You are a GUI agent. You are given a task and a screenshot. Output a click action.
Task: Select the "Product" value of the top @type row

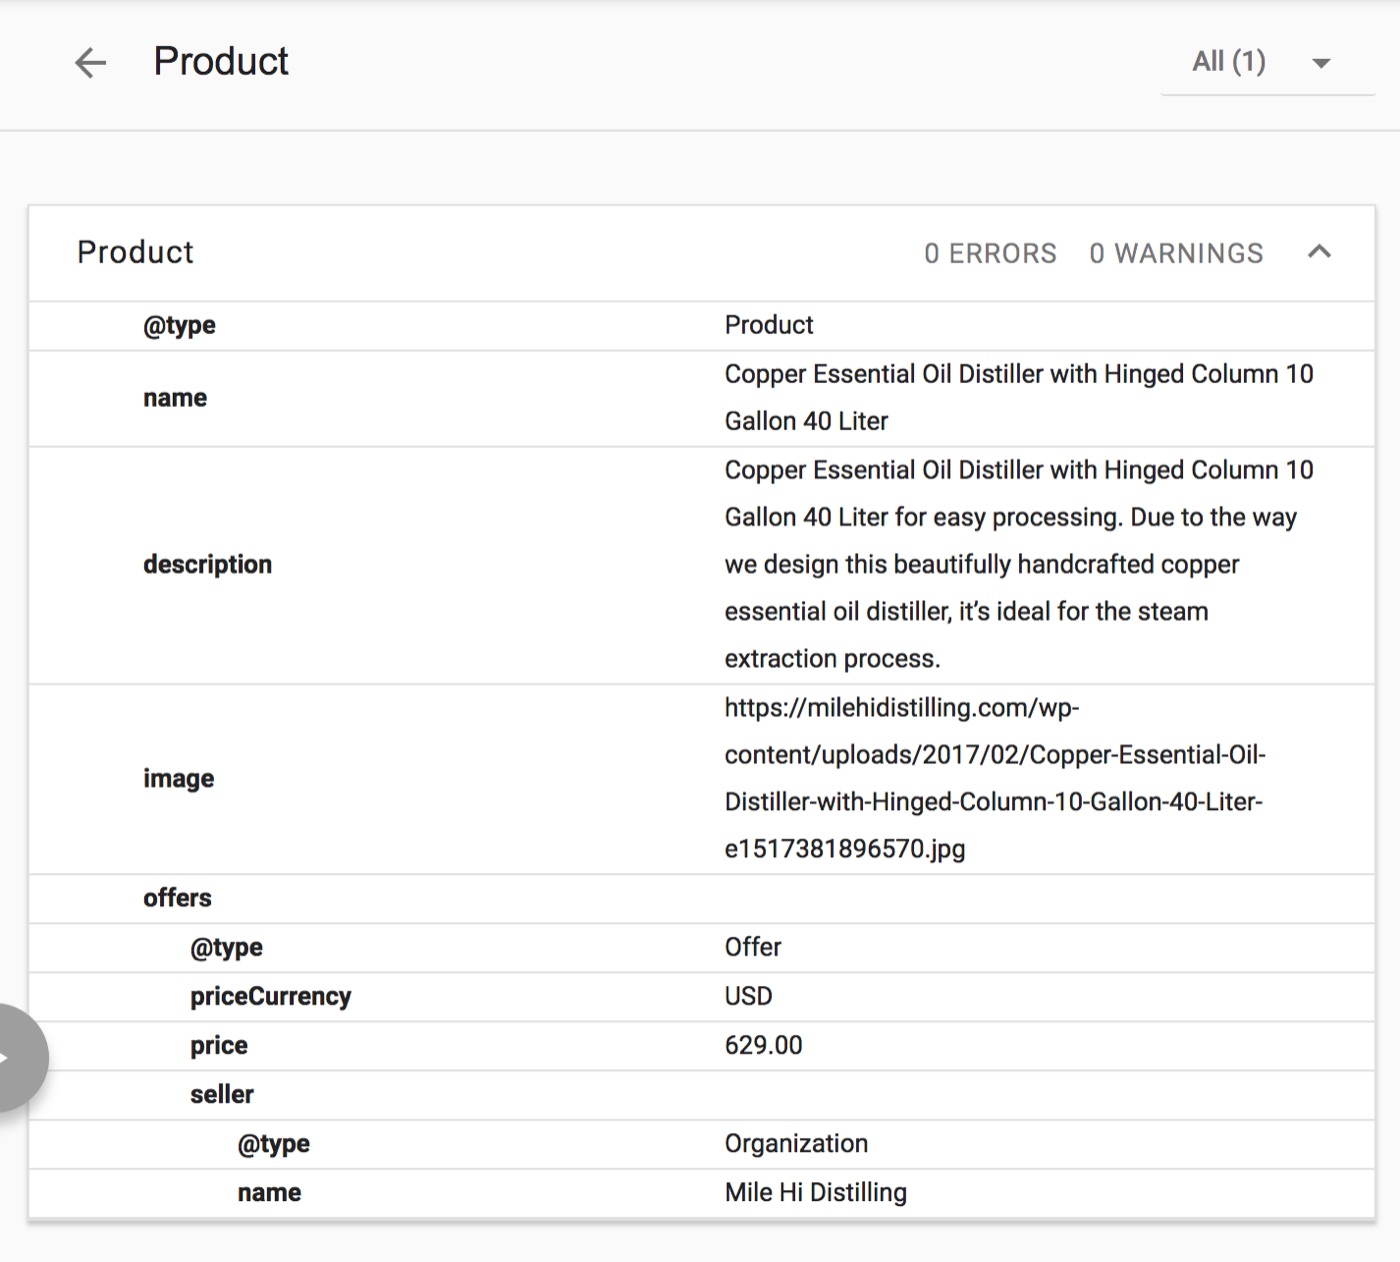click(x=769, y=325)
